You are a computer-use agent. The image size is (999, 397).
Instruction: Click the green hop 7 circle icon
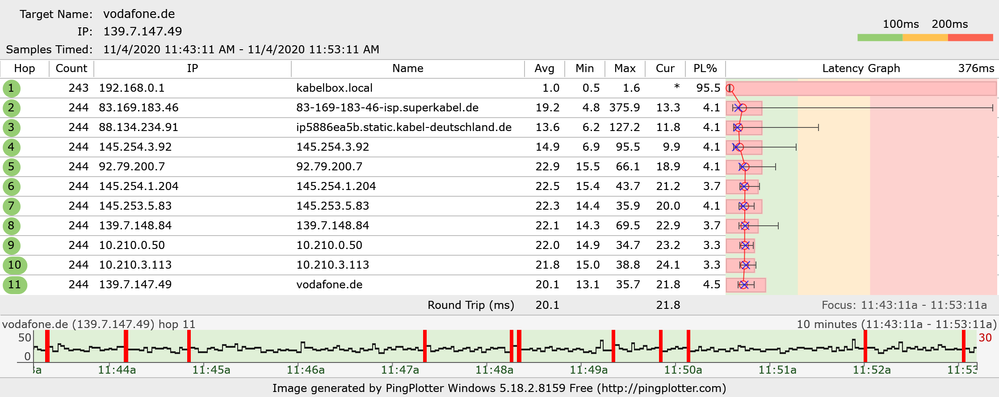[11, 206]
